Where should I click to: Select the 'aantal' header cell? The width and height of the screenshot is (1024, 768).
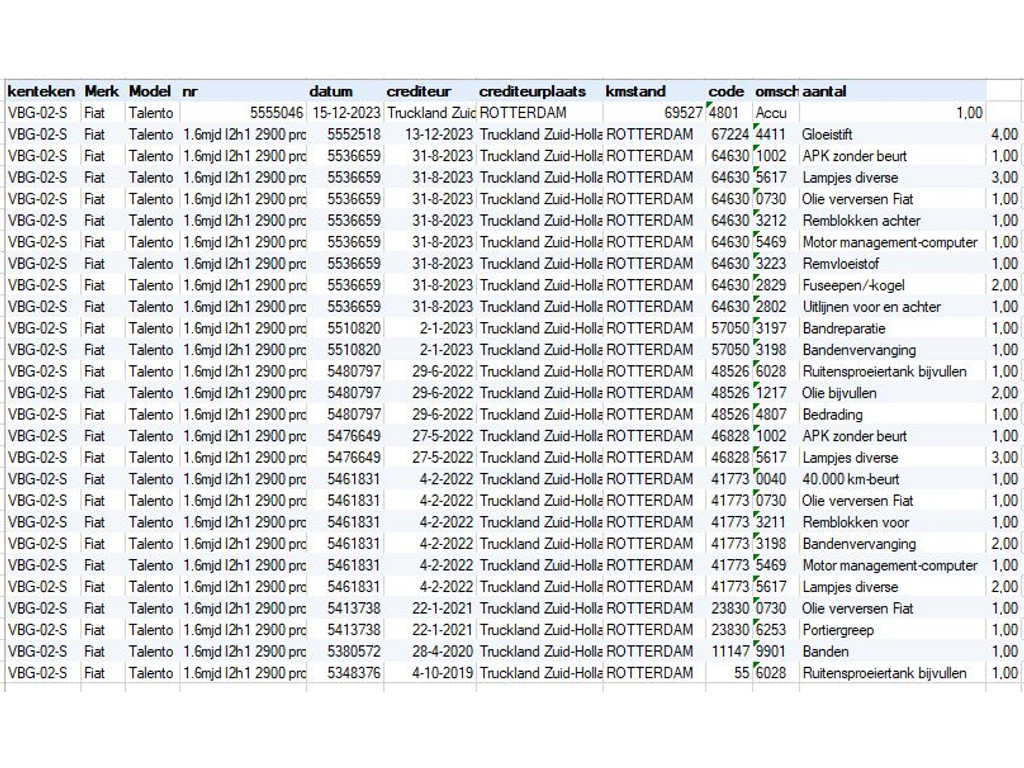[x=892, y=91]
